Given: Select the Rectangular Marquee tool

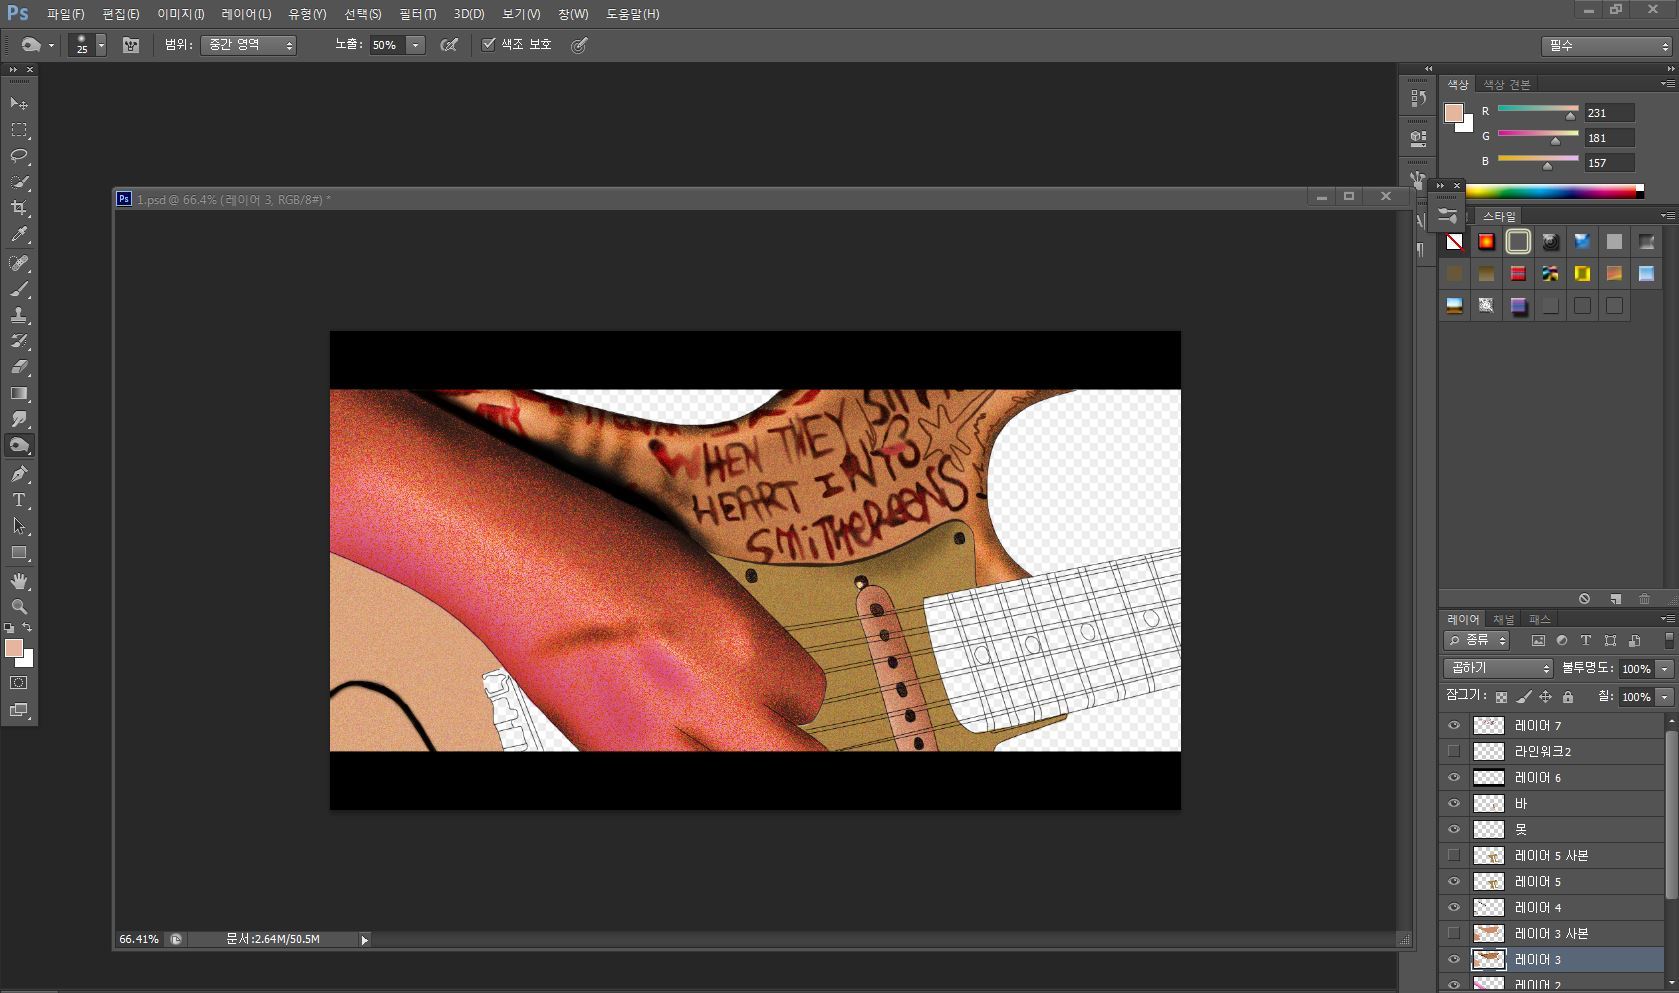Looking at the screenshot, I should tap(19, 130).
